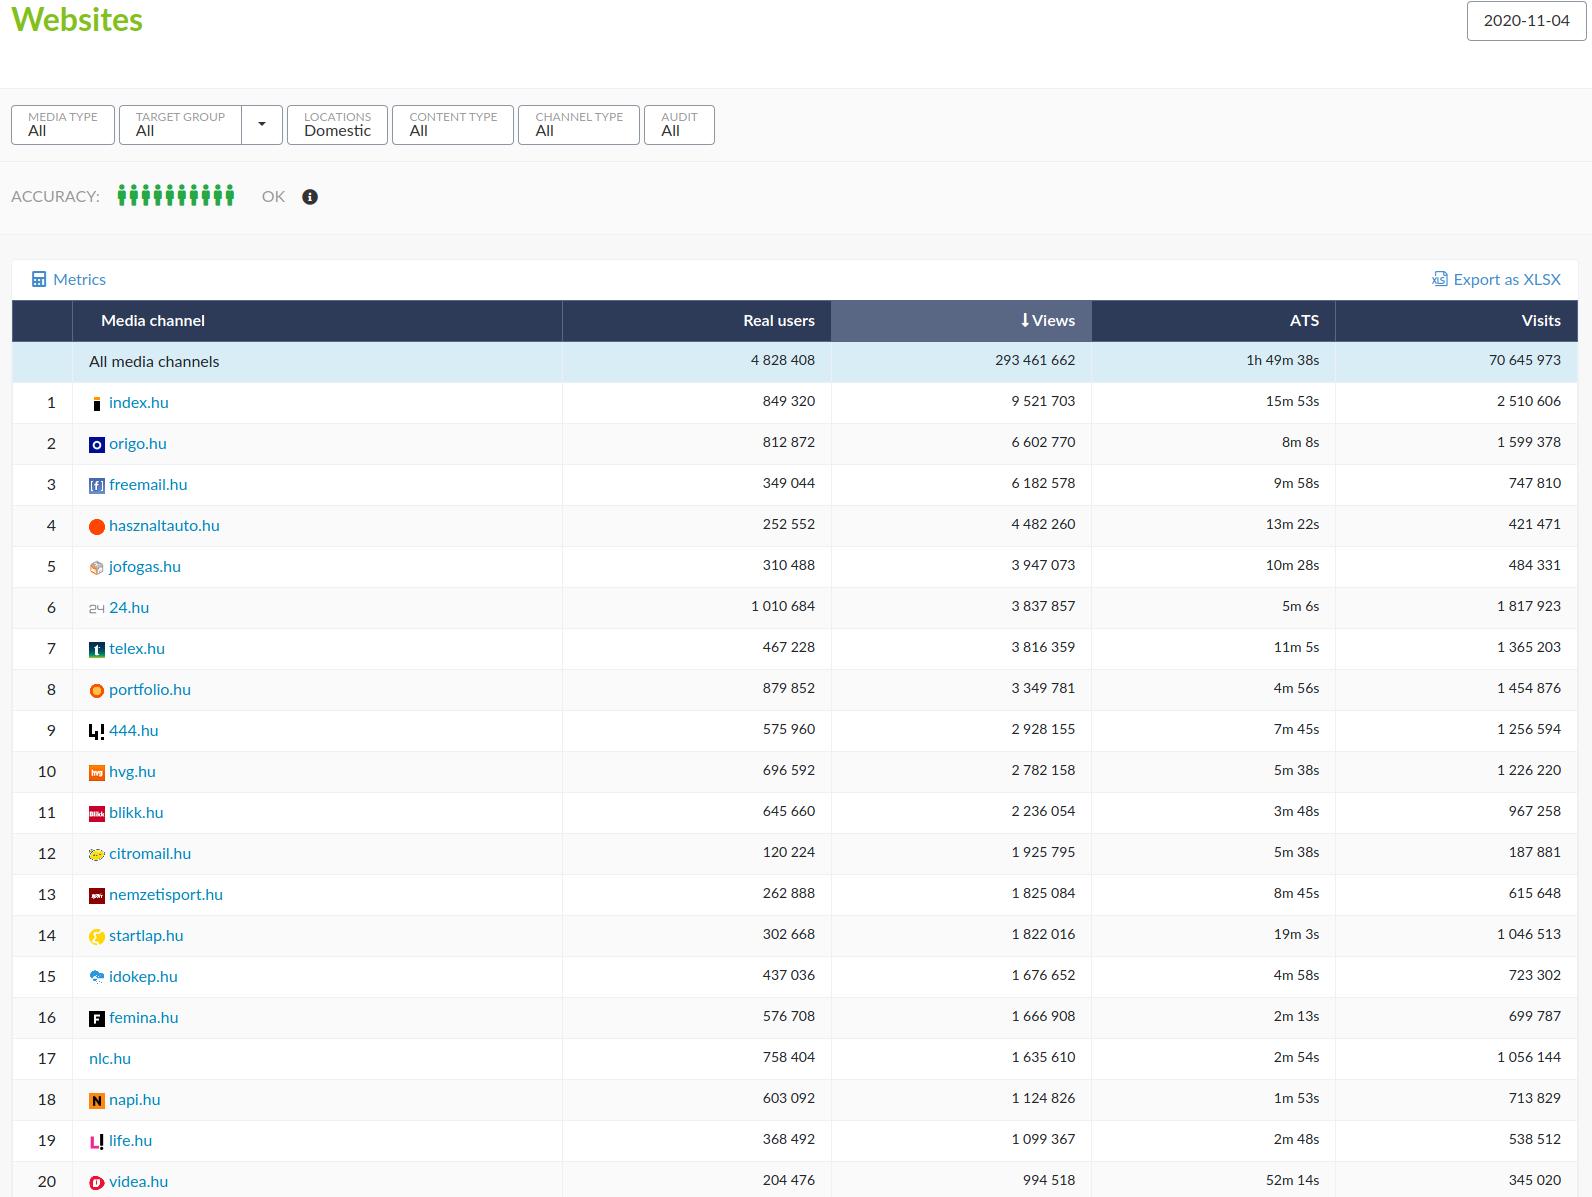This screenshot has height=1197, width=1592.
Task: Click the freemail.hu favicon
Action: (97, 486)
